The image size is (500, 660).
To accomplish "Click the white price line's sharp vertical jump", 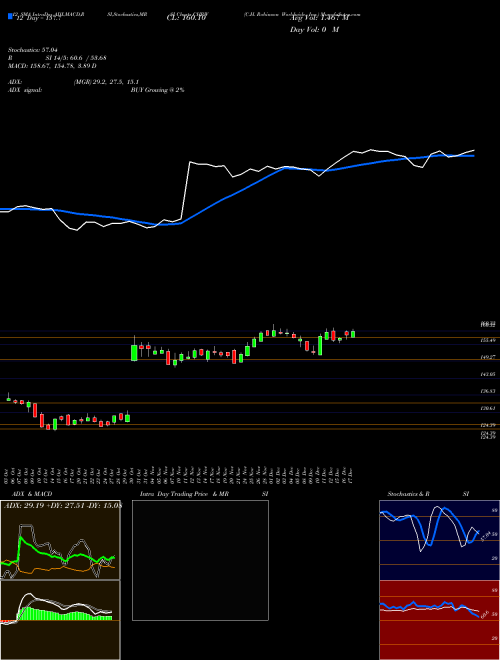I will [186, 190].
